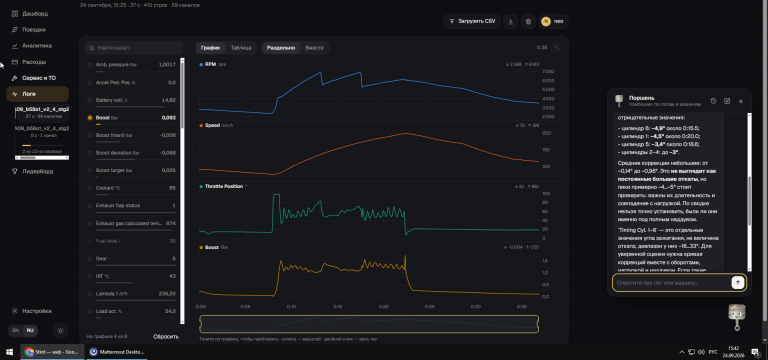The width and height of the screenshot is (768, 360).
Task: Switch to Mattermost Desktop taskbar app
Action: click(117, 352)
